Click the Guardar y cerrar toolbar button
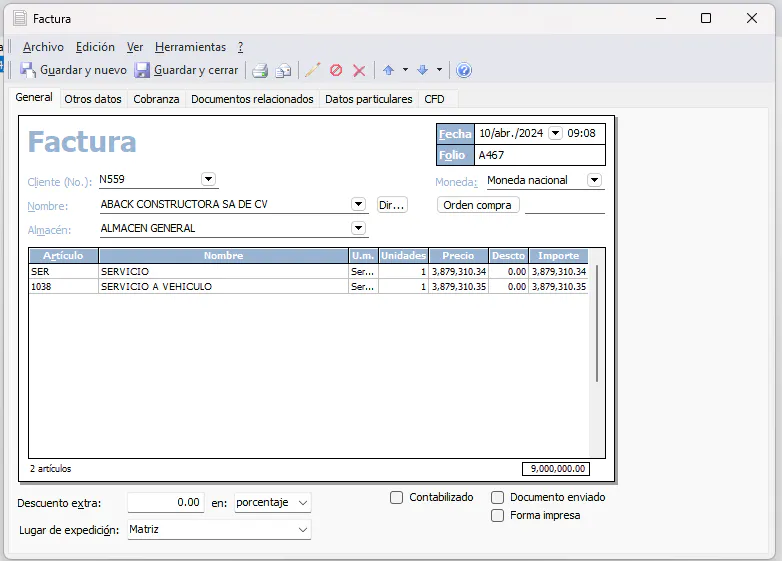 coord(187,70)
